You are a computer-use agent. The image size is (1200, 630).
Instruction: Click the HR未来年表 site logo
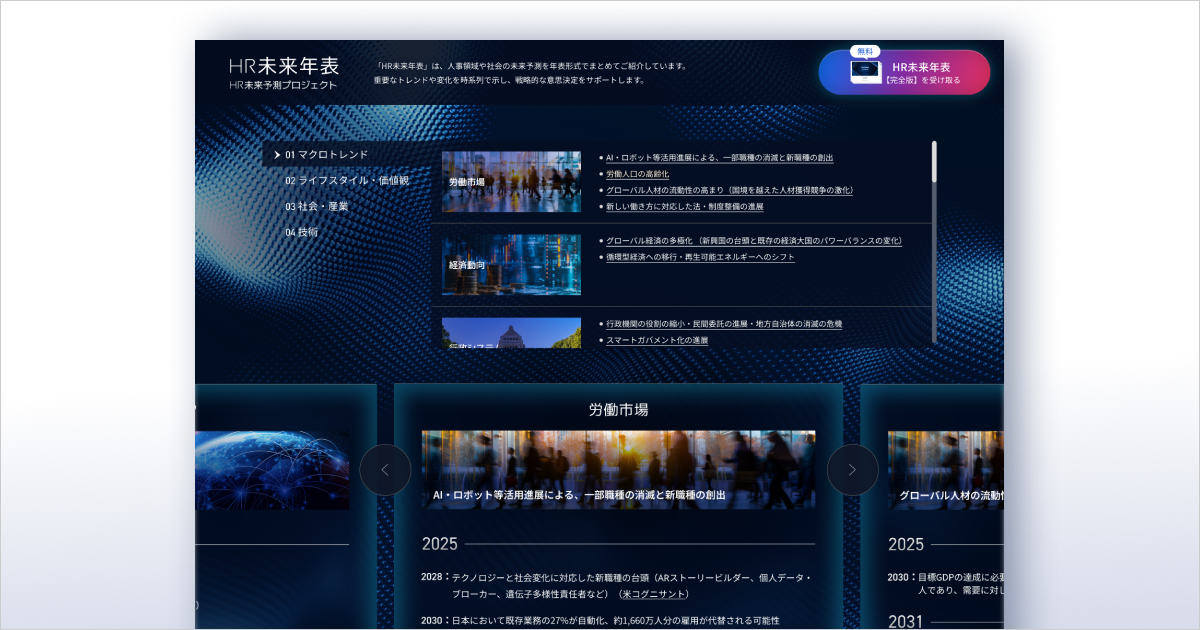tap(284, 66)
